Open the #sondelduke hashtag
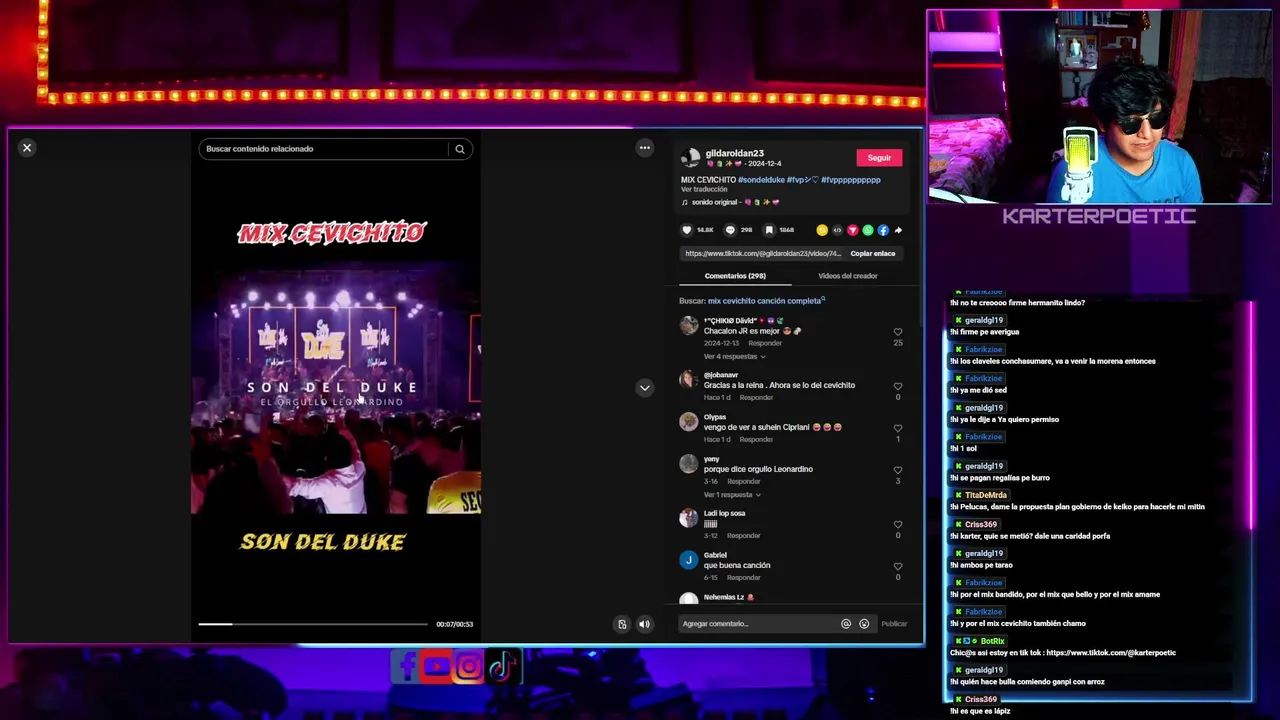The width and height of the screenshot is (1280, 720). (761, 180)
